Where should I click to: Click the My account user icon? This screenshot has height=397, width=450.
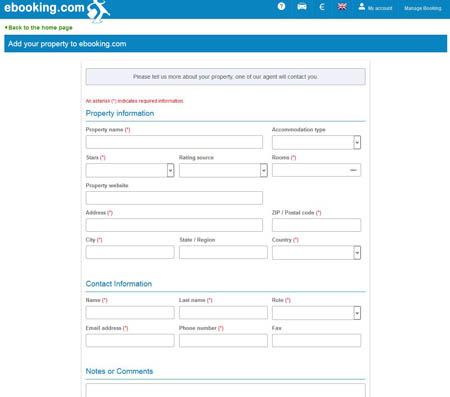point(361,6)
